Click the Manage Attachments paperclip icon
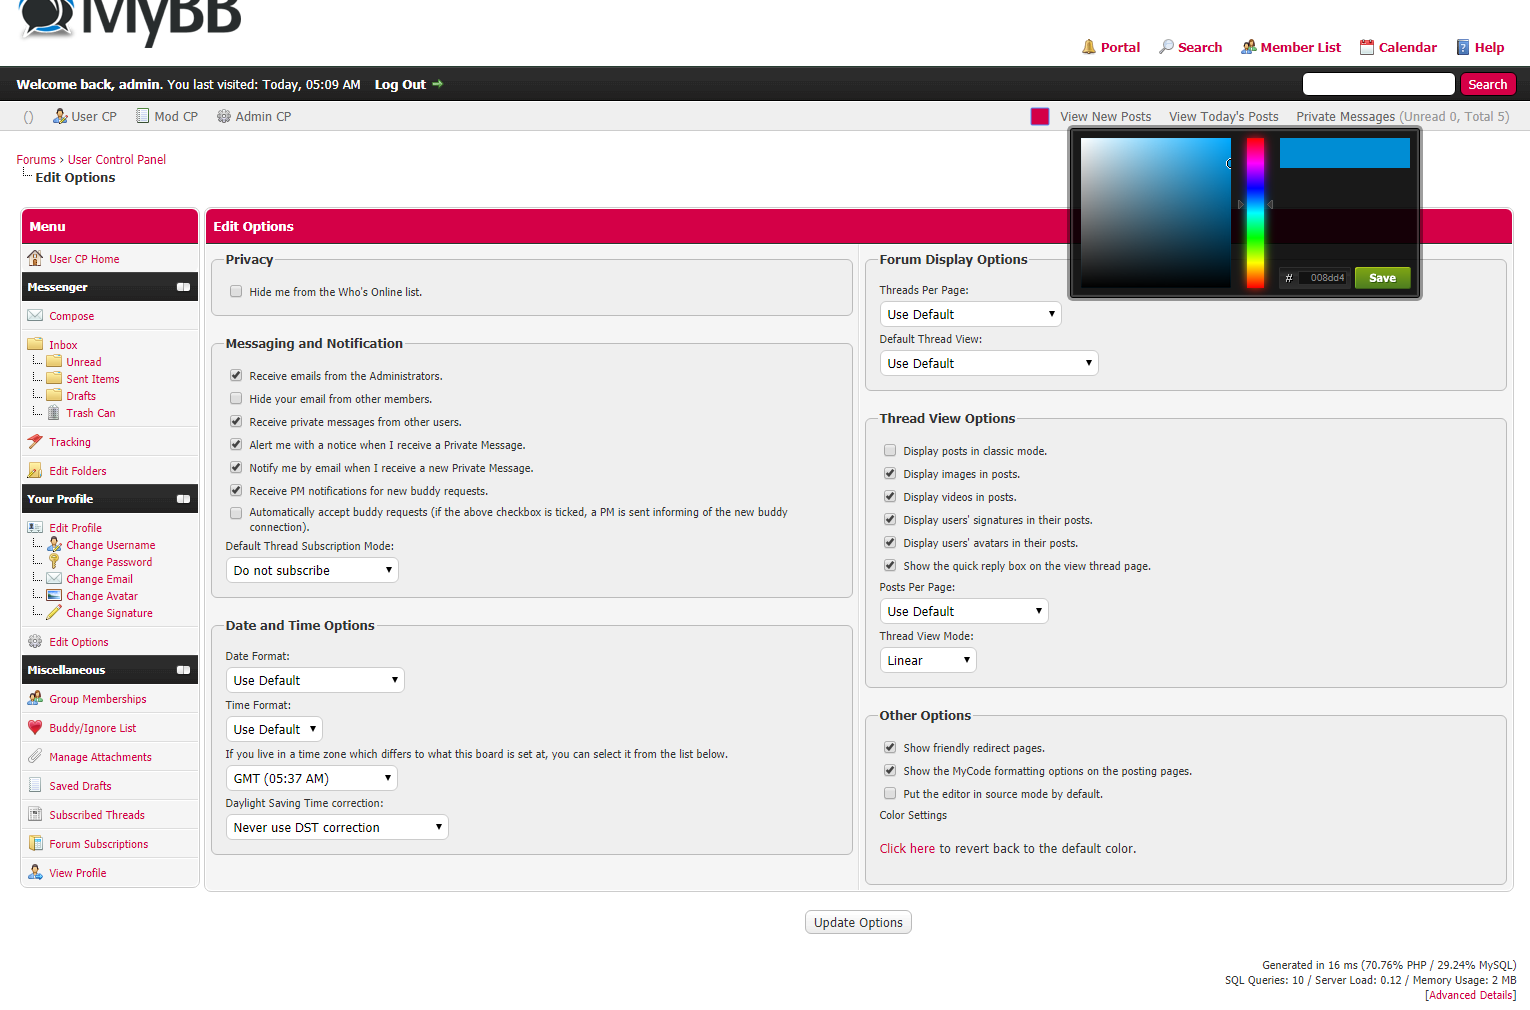 click(35, 757)
